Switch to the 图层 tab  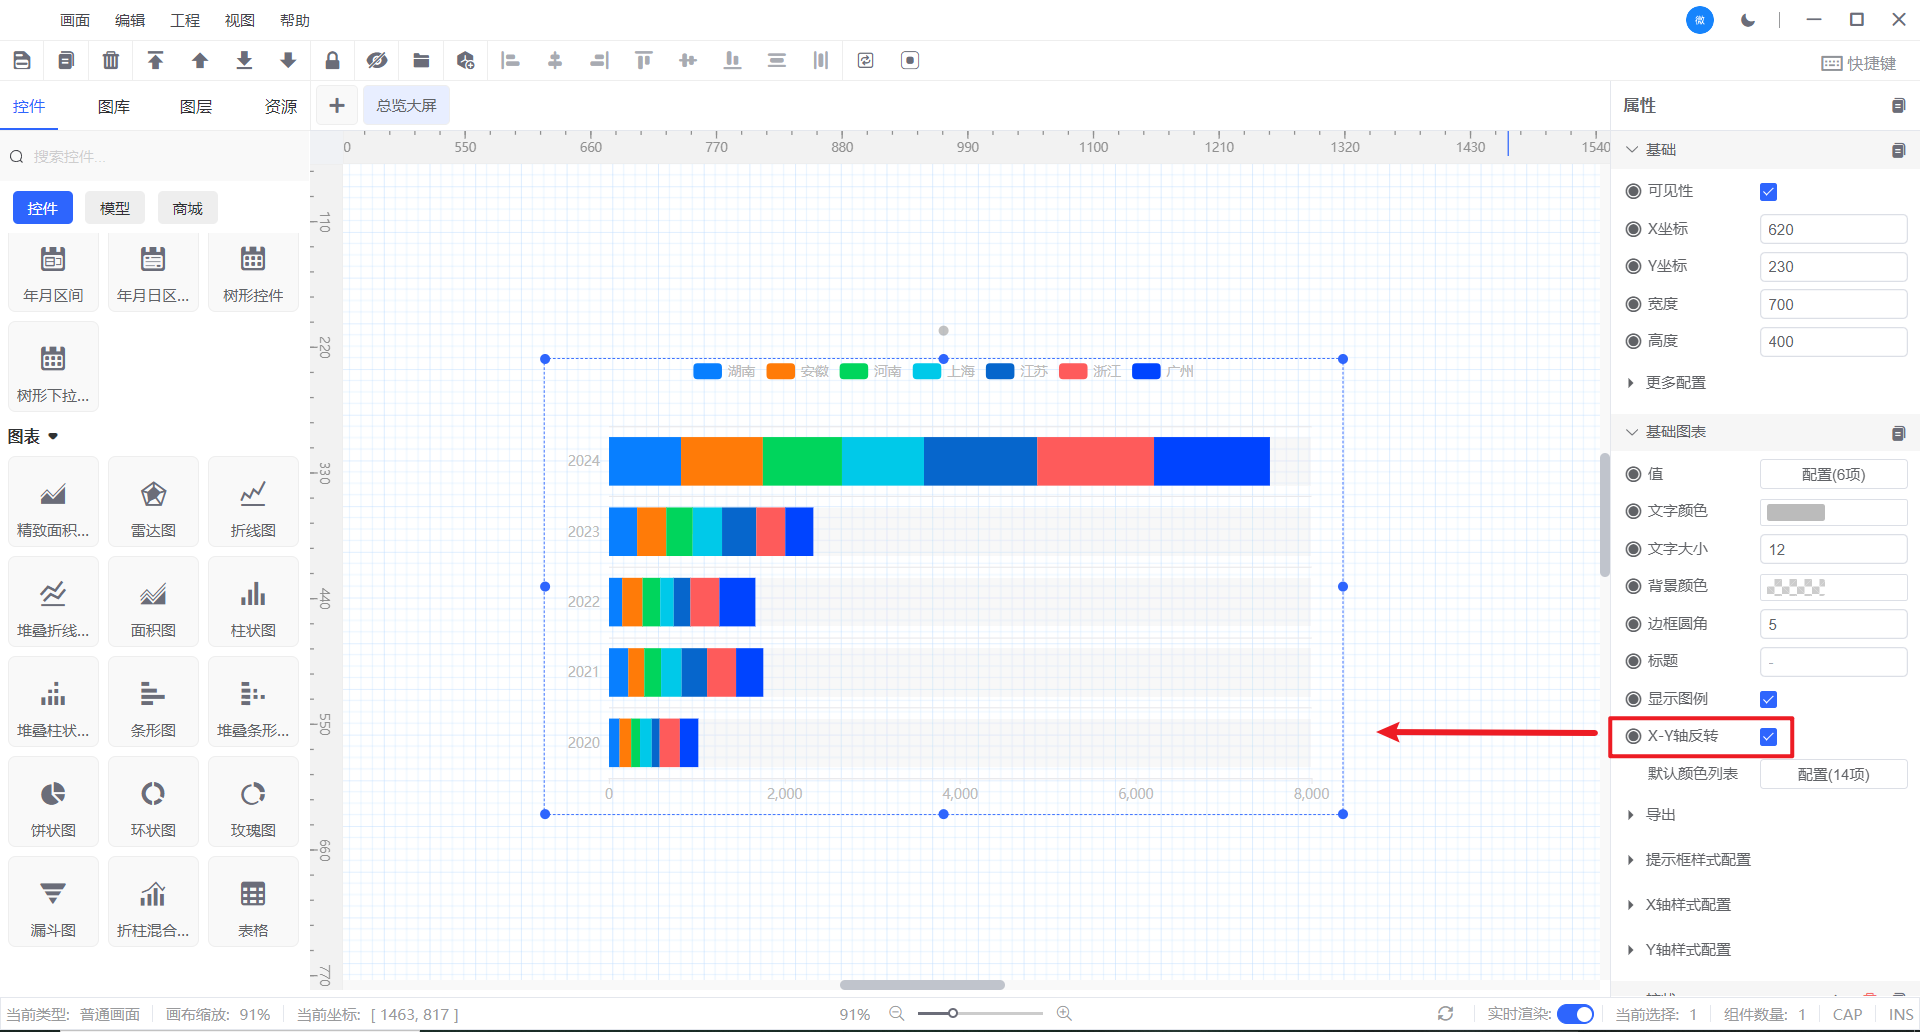tap(196, 107)
